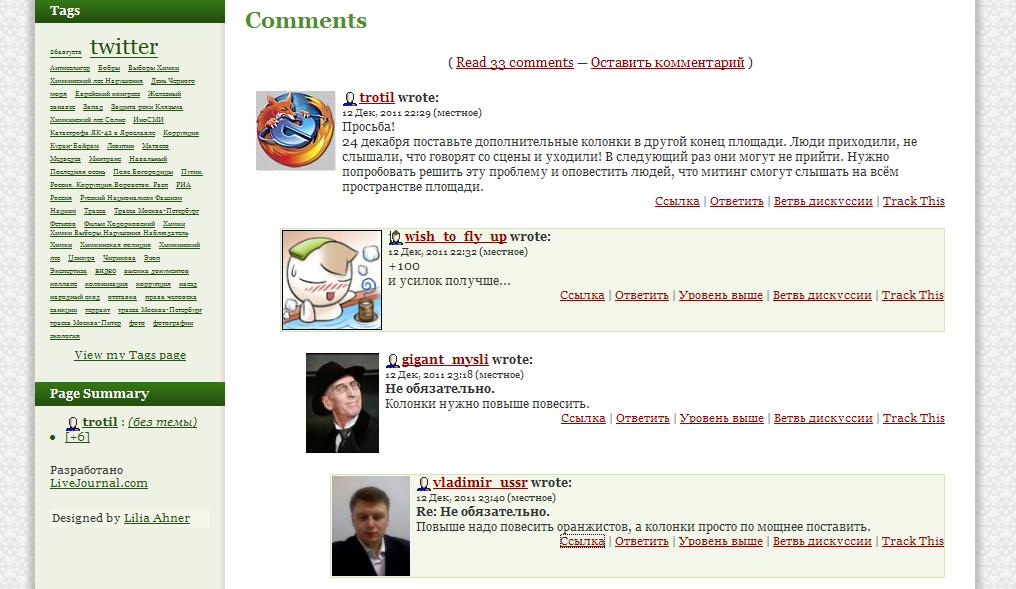Open wish_to_fly_up cartoon avatar image
This screenshot has height=589, width=1016.
point(332,280)
